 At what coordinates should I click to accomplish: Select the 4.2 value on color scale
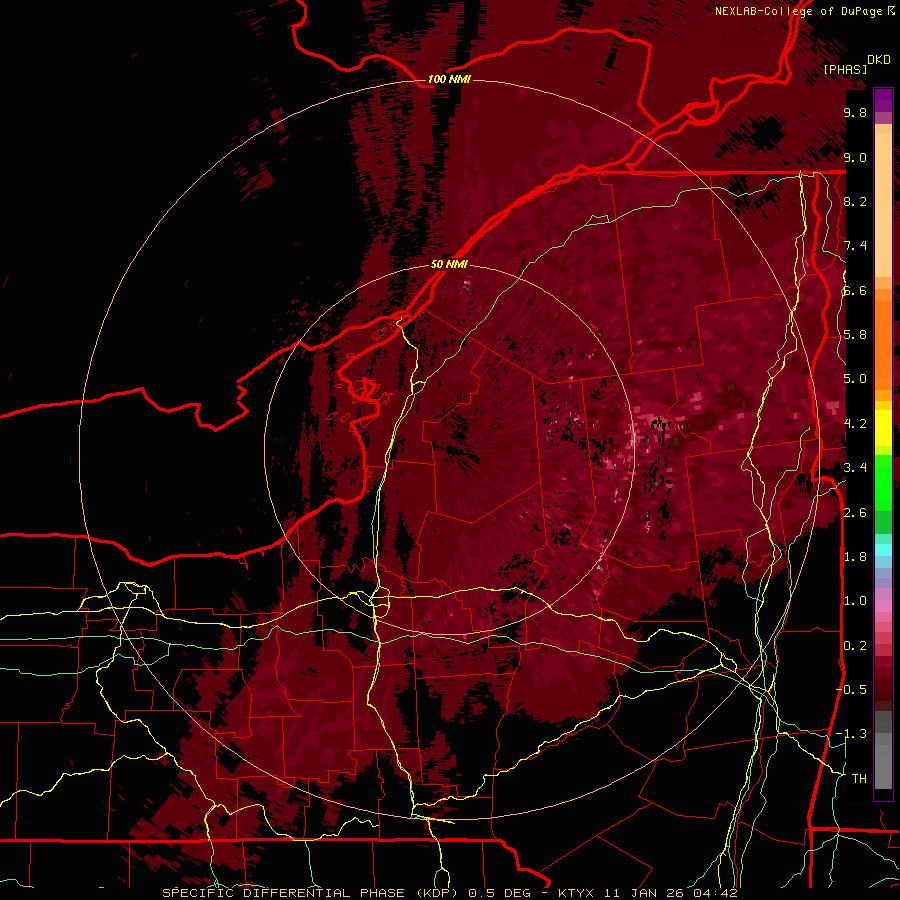click(855, 424)
